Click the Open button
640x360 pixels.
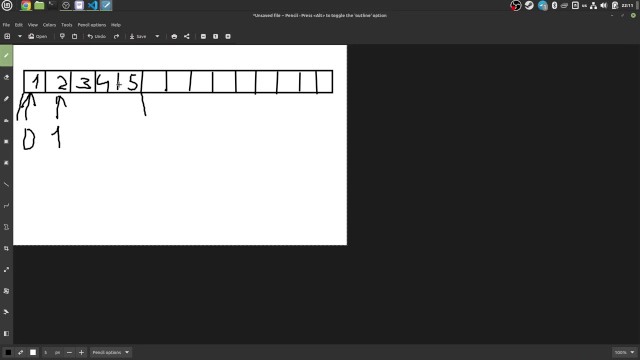(38, 36)
